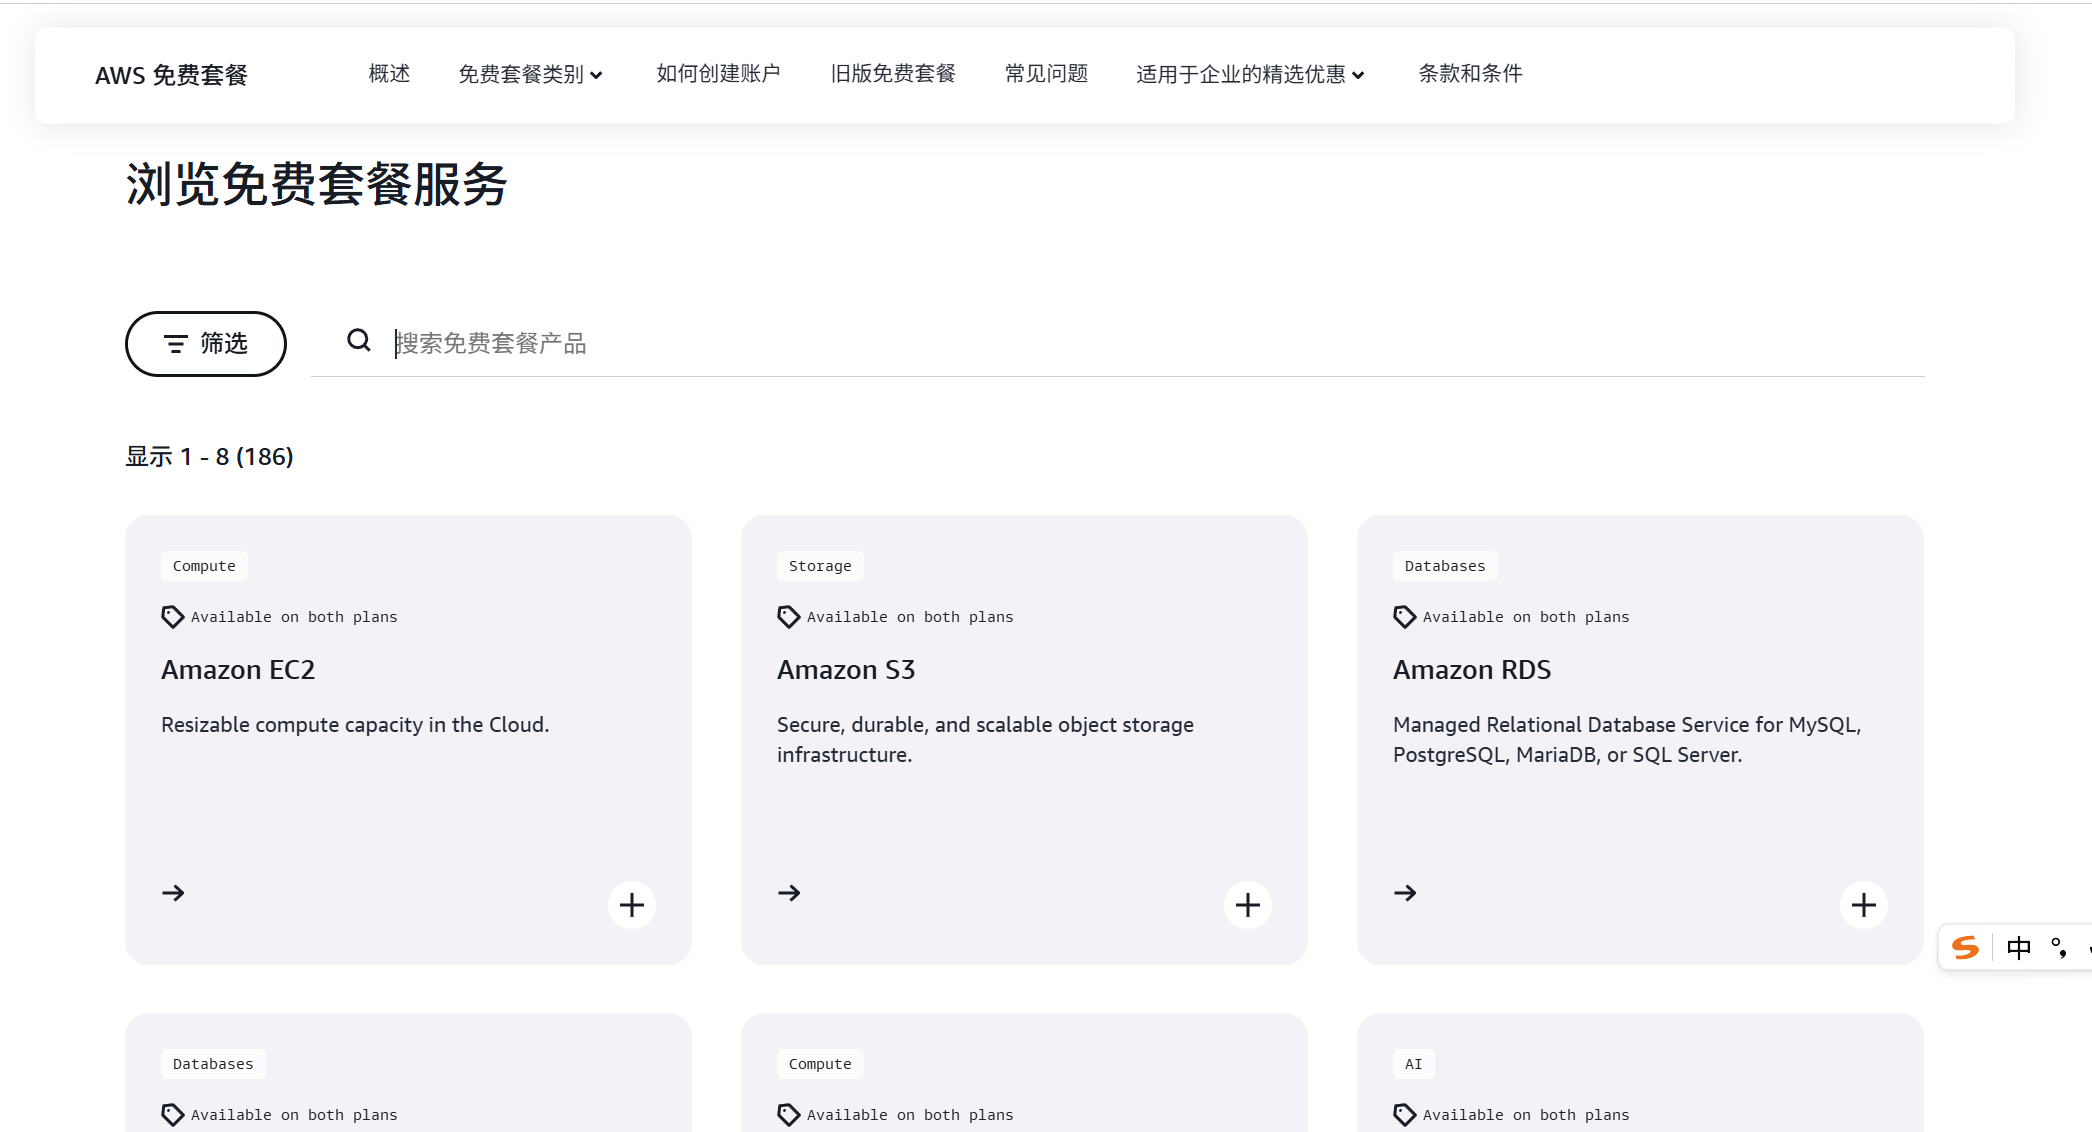The image size is (2092, 1132).
Task: Click the AI category tag in bottom card
Action: point(1413,1064)
